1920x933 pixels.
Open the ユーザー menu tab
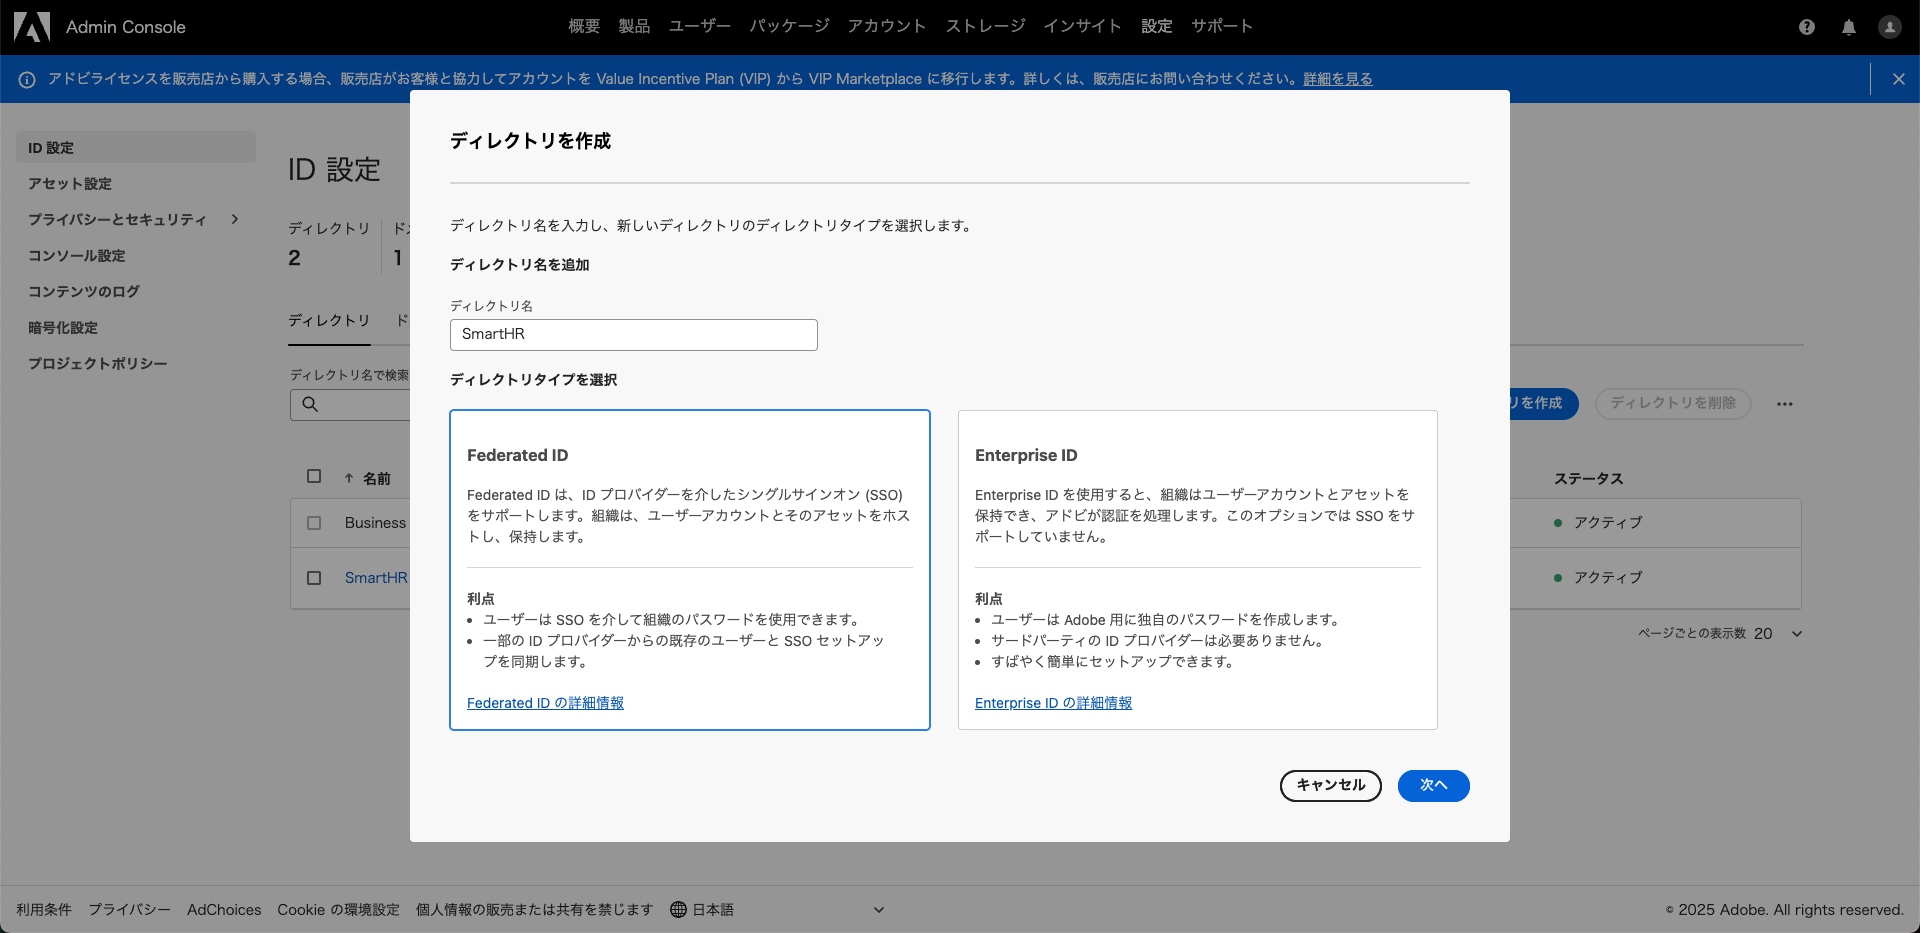click(700, 26)
